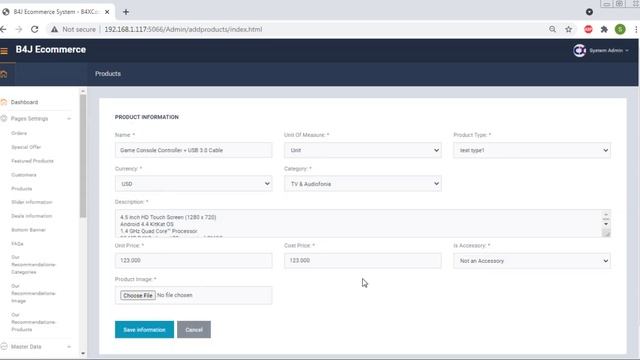Click the Cancel button

coord(194,329)
